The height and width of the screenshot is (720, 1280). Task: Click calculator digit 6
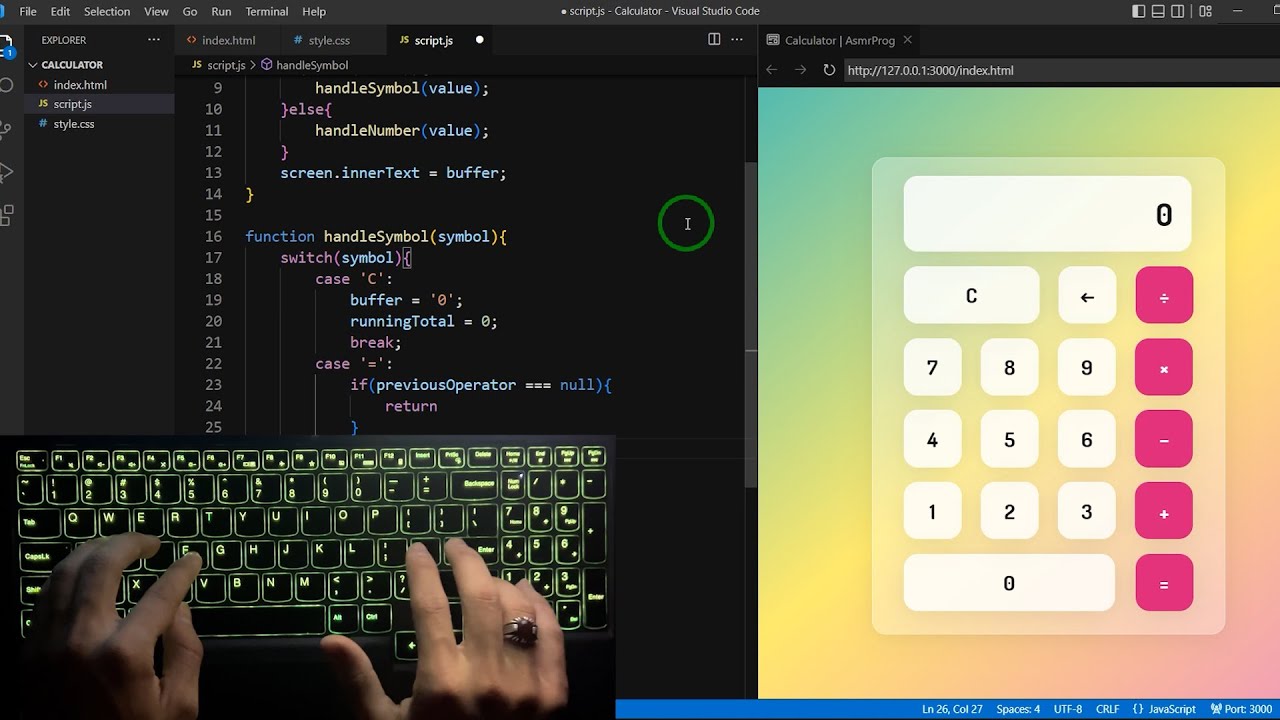[x=1087, y=440]
